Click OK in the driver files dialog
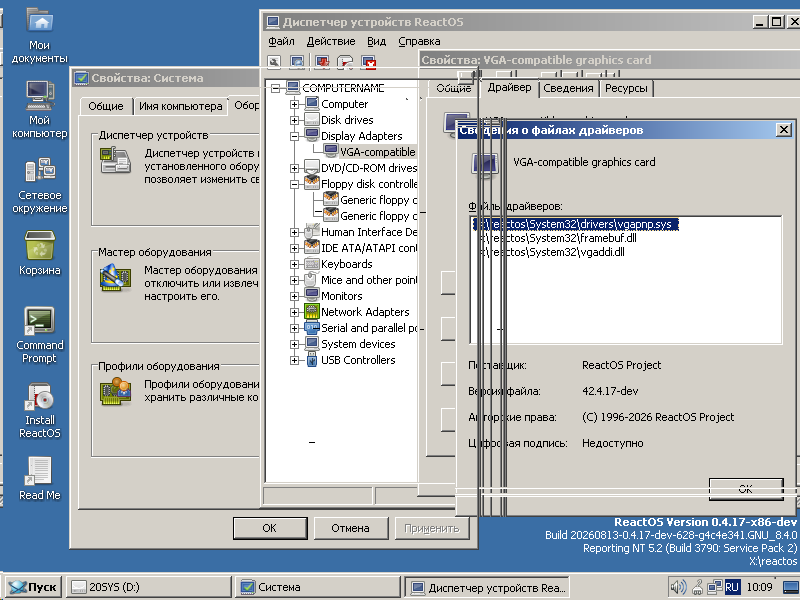This screenshot has height=600, width=800. [746, 489]
